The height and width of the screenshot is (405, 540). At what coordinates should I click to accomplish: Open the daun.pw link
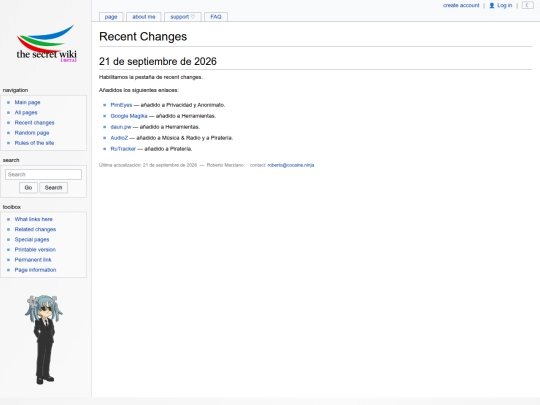point(121,127)
